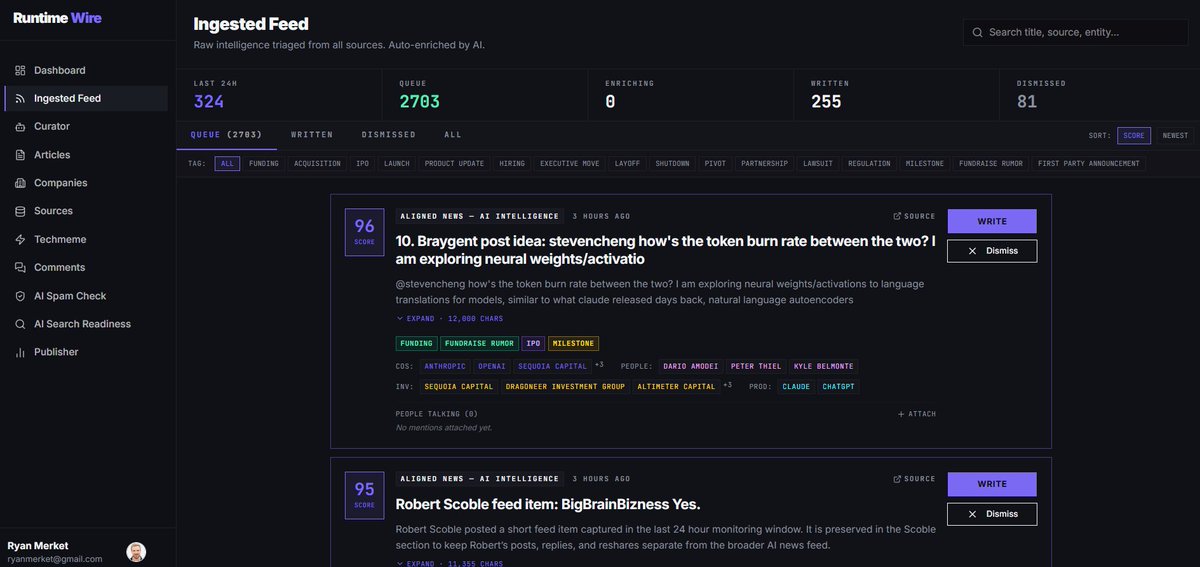Click the Articles document icon

coord(20,155)
